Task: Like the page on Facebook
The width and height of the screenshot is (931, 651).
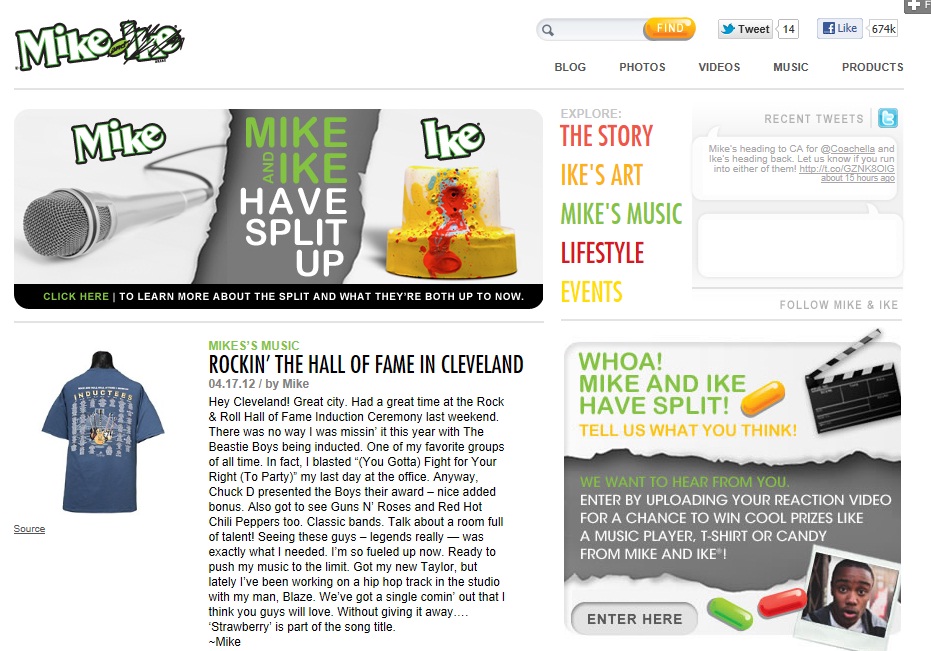Action: coord(840,28)
